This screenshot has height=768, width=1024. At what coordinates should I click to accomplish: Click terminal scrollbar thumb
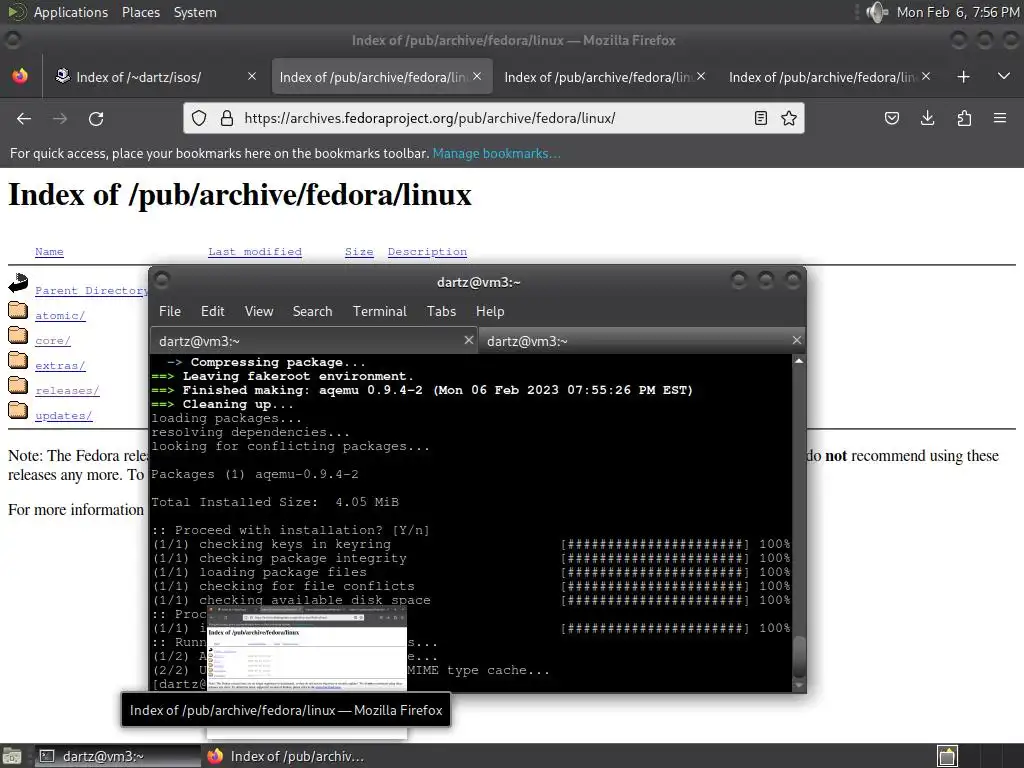pos(799,656)
